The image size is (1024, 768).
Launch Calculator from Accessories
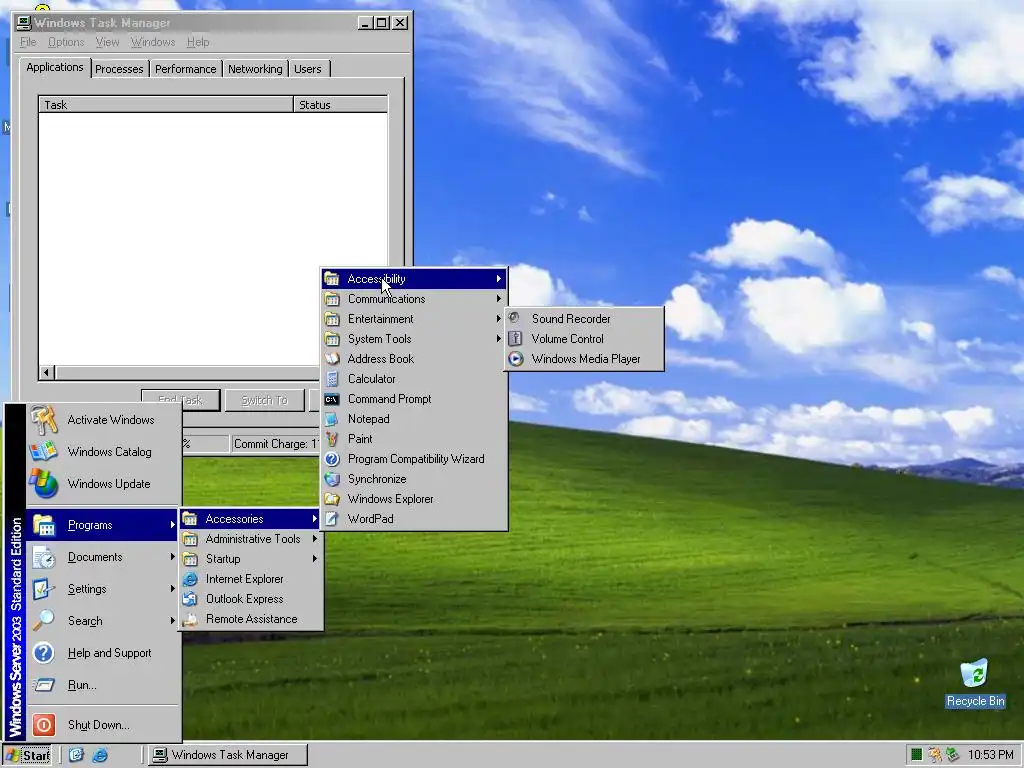(414, 379)
